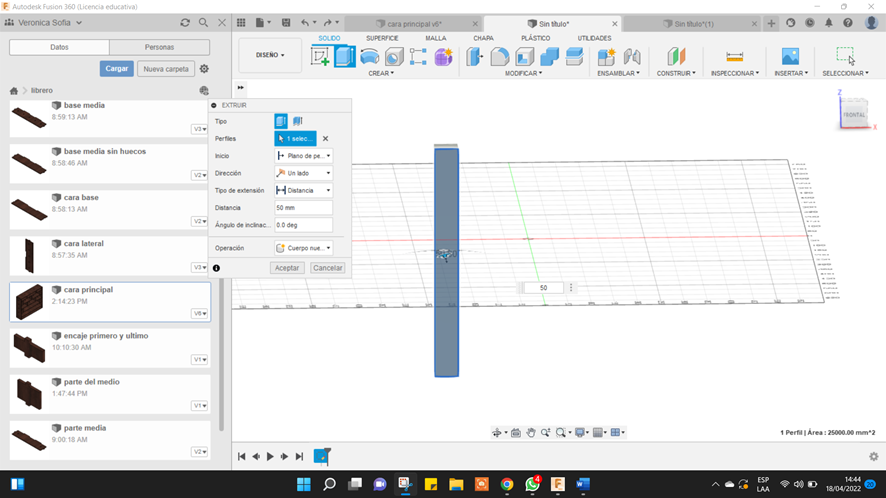886x498 pixels.
Task: Select the Fillet tool
Action: 500,57
